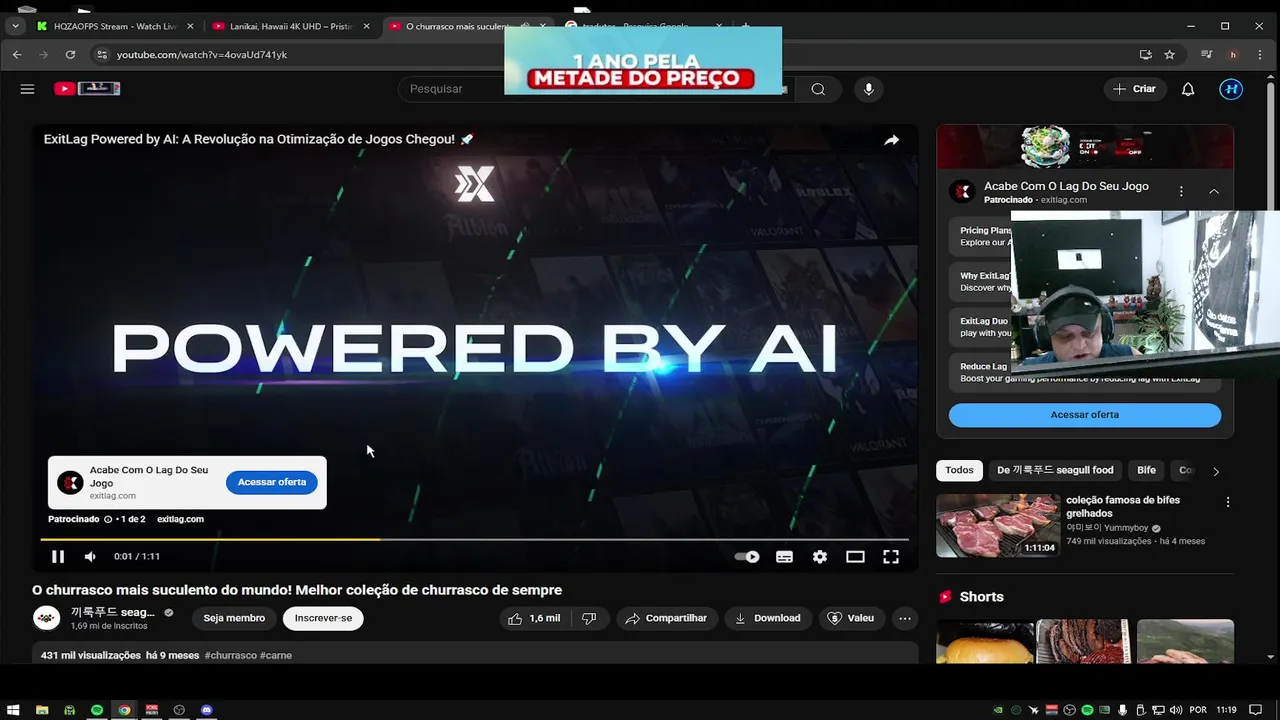Collapse the sponsored ExitLag panel
The width and height of the screenshot is (1280, 720).
(x=1214, y=191)
